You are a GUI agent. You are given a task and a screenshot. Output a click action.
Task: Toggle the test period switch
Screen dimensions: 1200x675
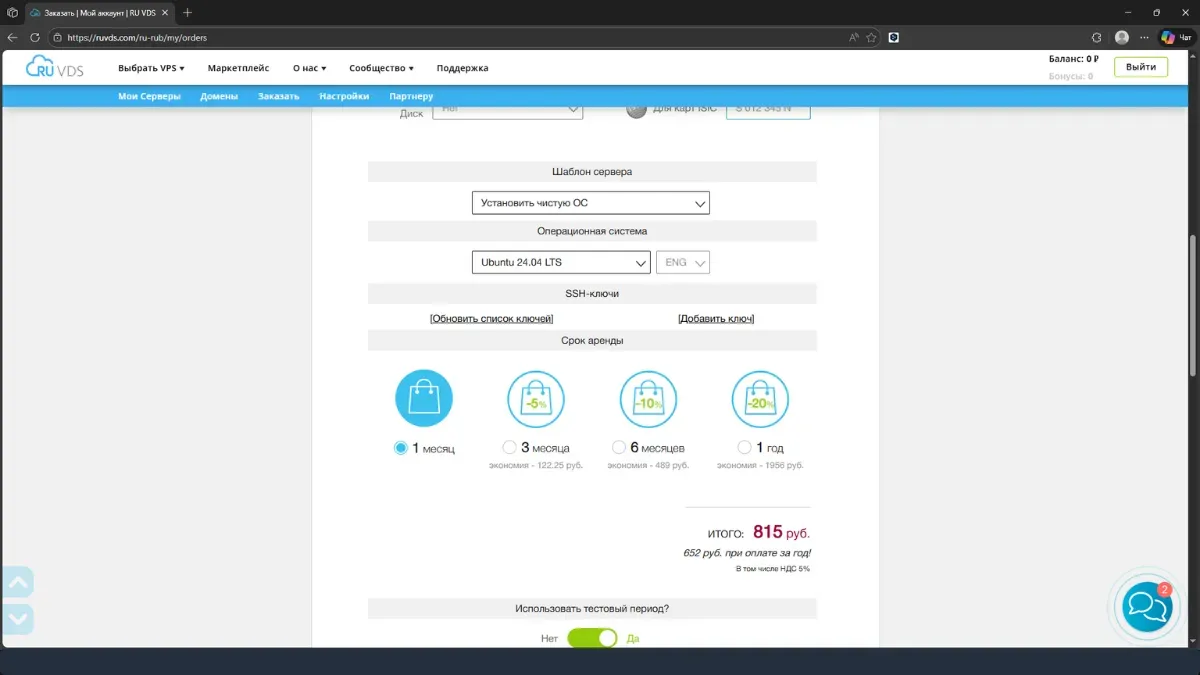point(592,638)
